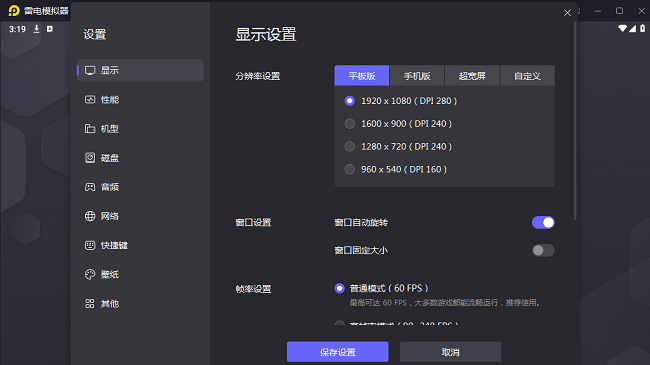Open the 音频 audio settings section
Screen dimensions: 650x365
[x=140, y=187]
